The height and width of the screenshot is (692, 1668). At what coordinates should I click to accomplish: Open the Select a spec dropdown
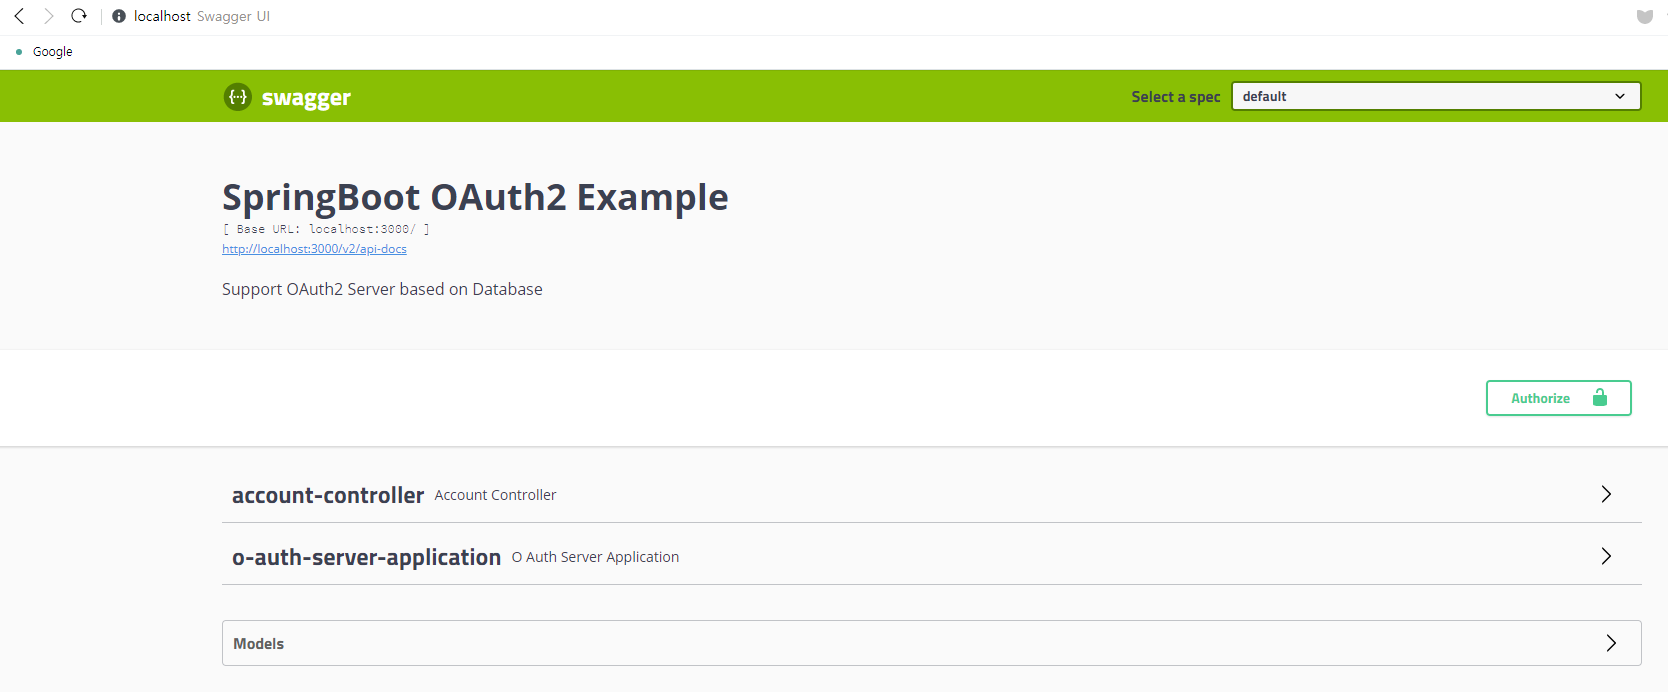pyautogui.click(x=1436, y=96)
